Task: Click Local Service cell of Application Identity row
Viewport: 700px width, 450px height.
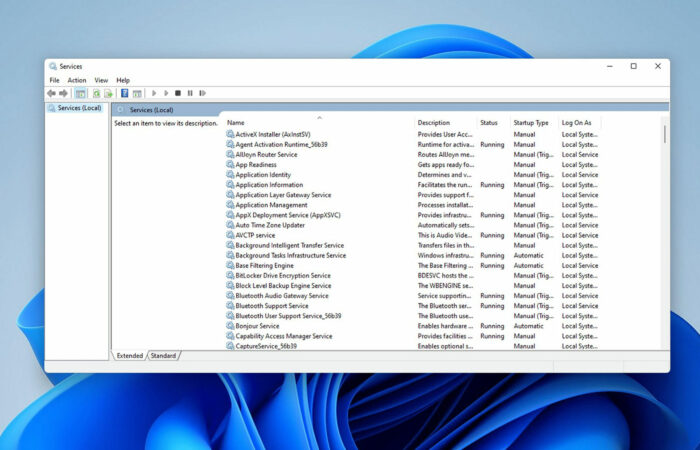Action: [x=579, y=175]
